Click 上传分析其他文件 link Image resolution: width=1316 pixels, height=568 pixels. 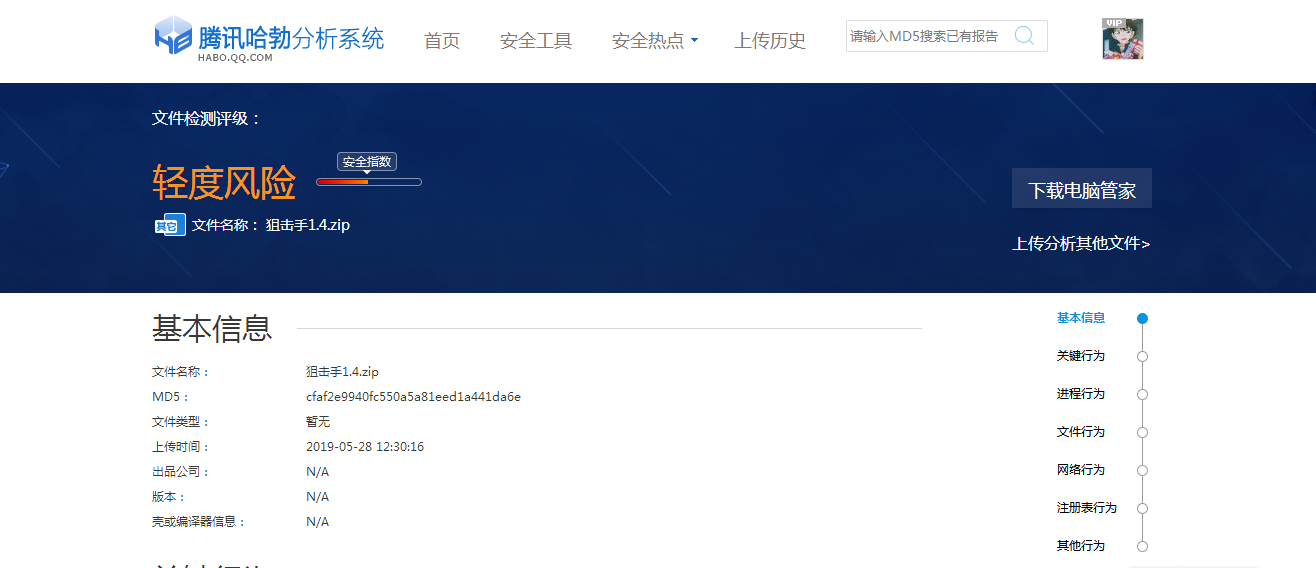point(1081,243)
